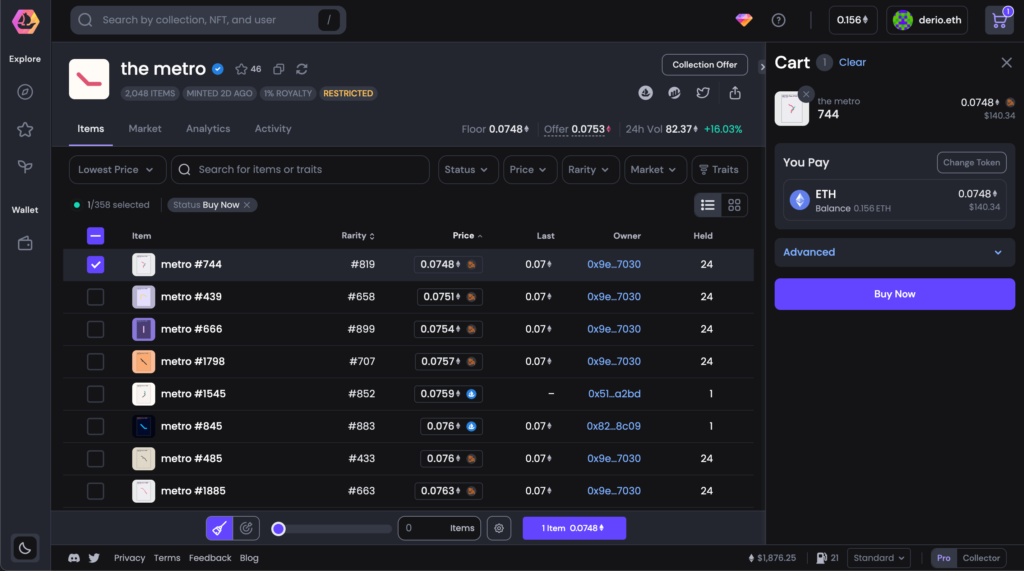Viewport: 1024px width, 571px height.
Task: Click the sweep amount slider handle
Action: click(278, 529)
